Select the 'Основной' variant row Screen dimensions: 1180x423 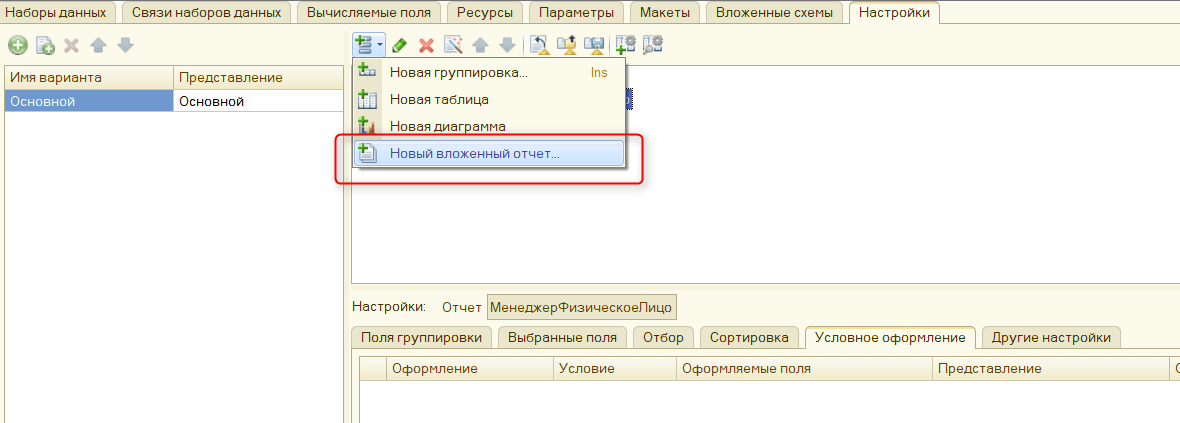pos(88,101)
